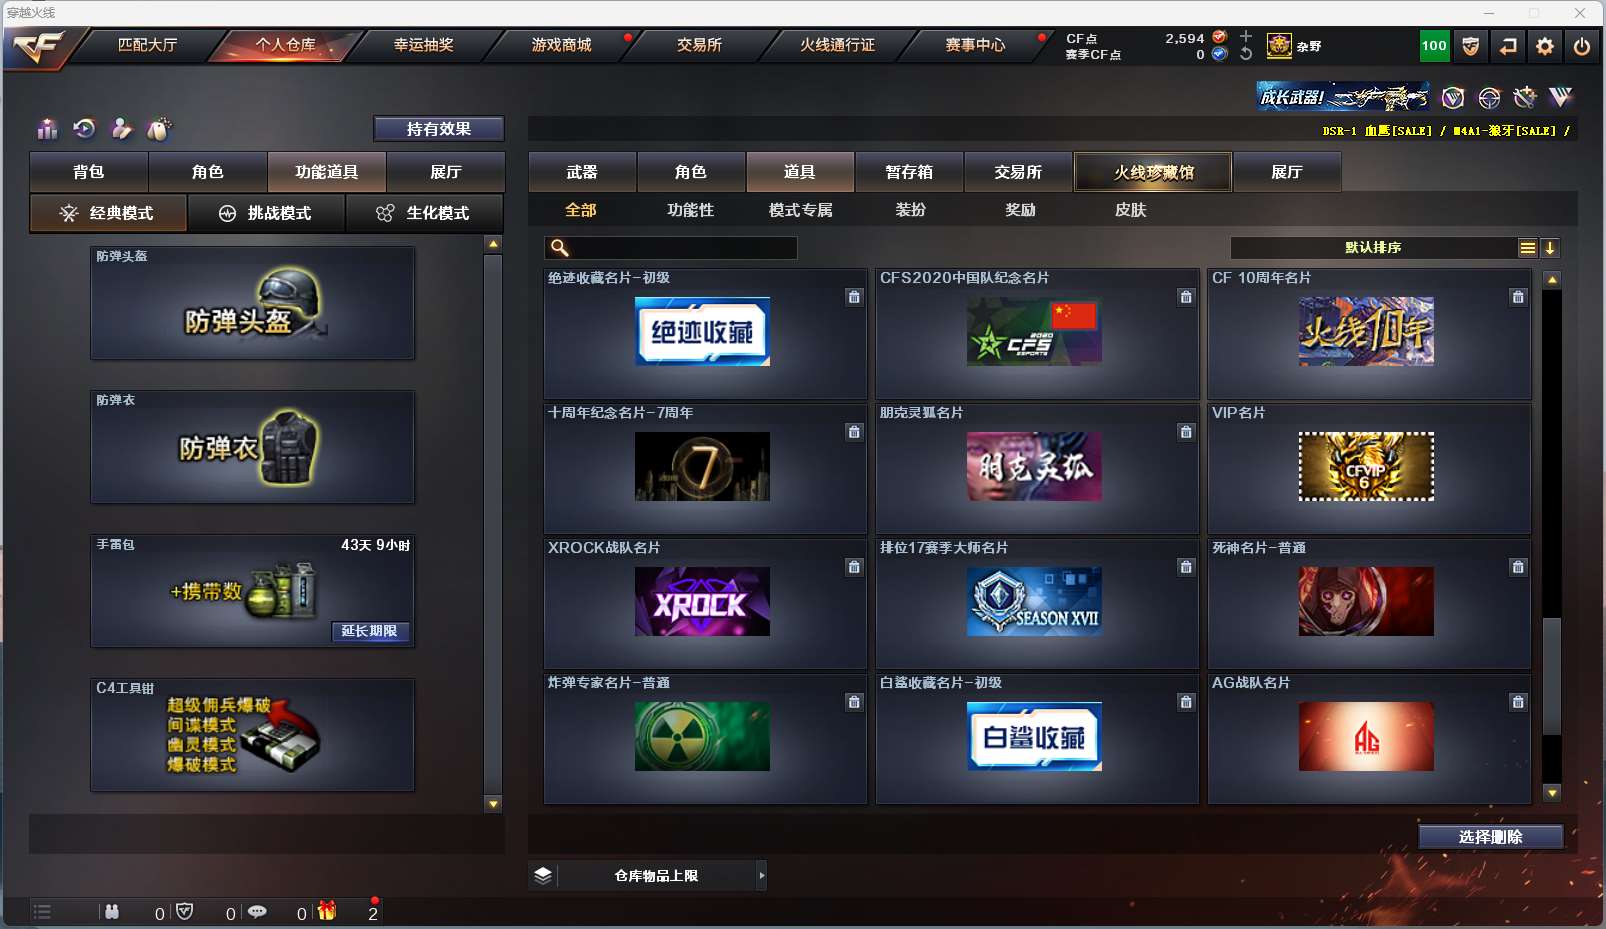Click the 成长武器 banner
Screen dimensions: 1606x929
point(1343,97)
